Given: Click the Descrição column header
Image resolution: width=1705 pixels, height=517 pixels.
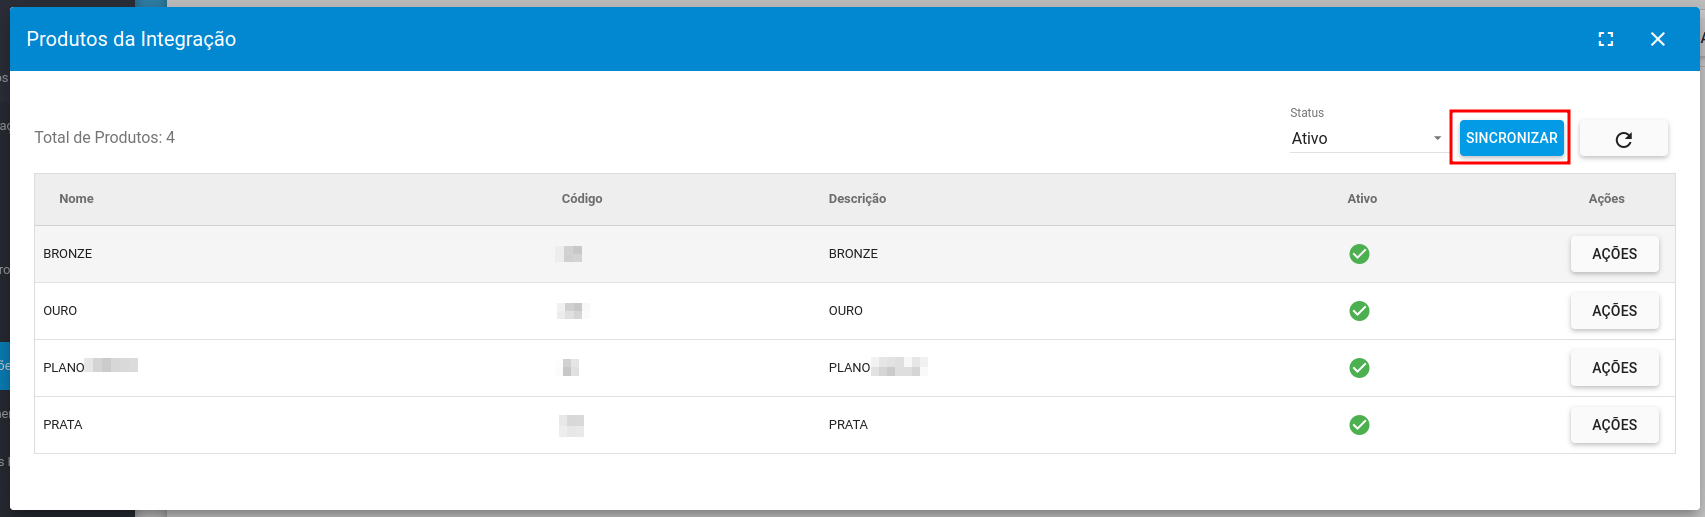Looking at the screenshot, I should 857,199.
